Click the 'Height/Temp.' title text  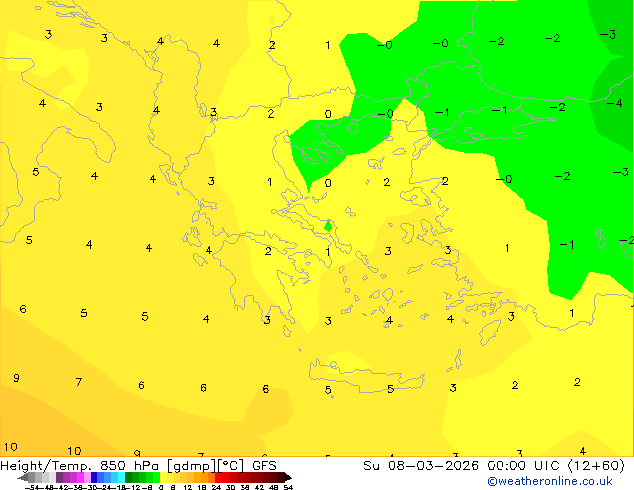(46, 466)
